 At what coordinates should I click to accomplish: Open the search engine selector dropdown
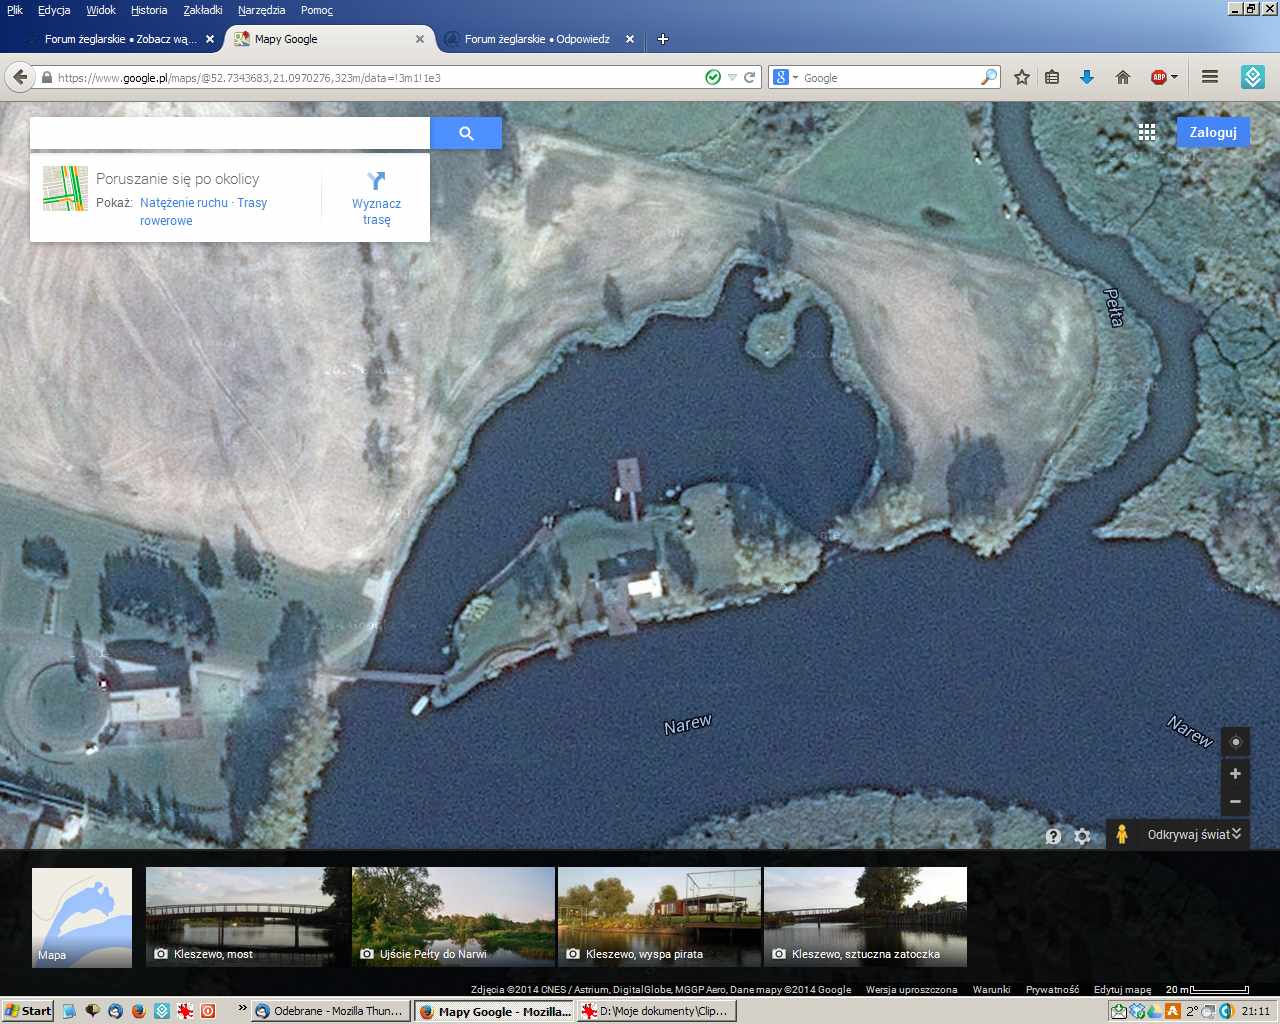pyautogui.click(x=785, y=77)
